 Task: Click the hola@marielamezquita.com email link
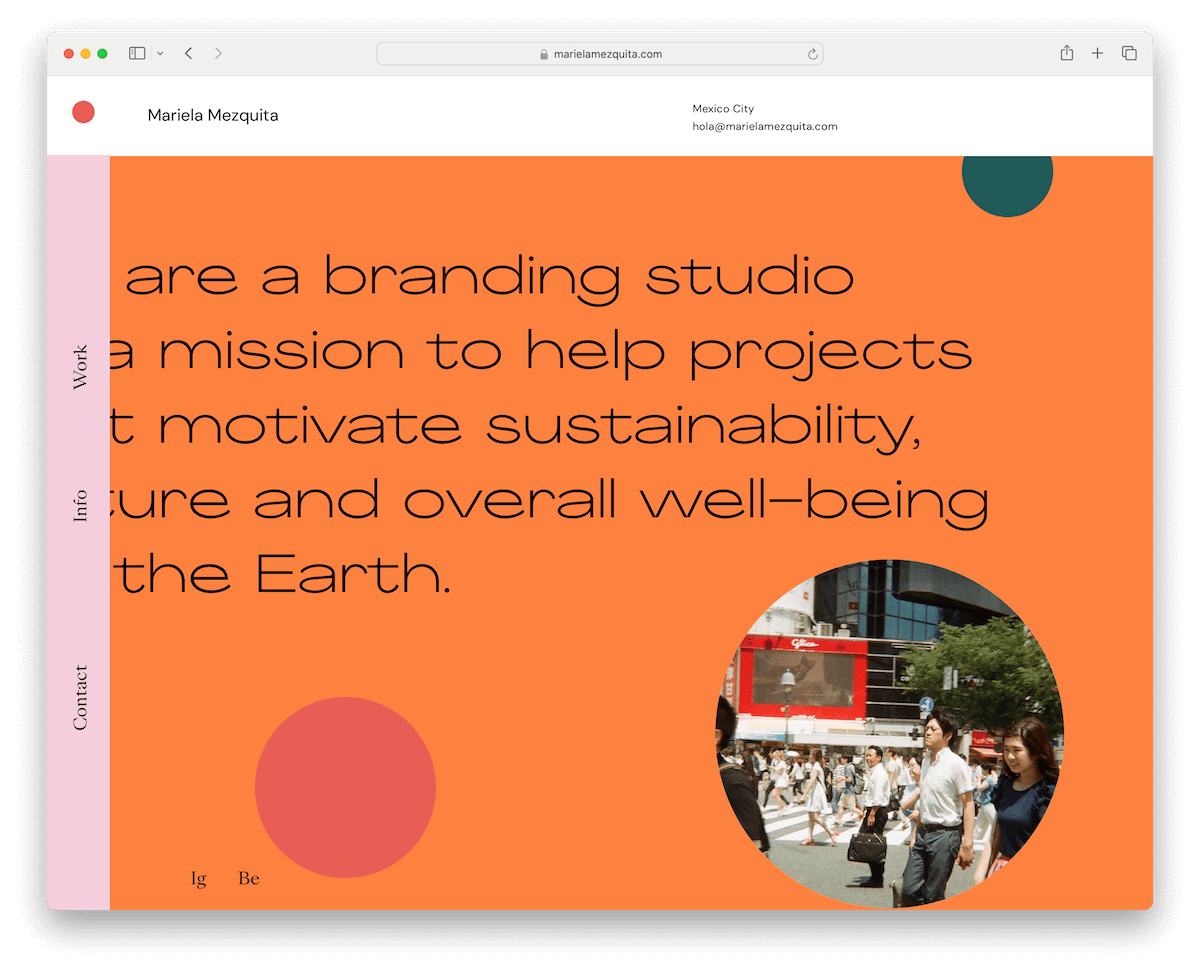pos(764,127)
